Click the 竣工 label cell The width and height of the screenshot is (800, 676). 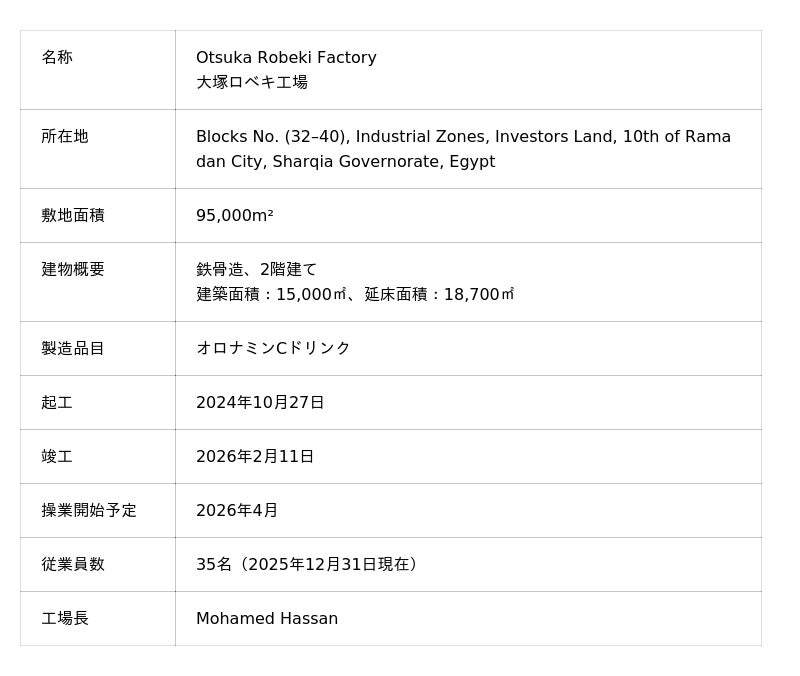click(x=57, y=457)
